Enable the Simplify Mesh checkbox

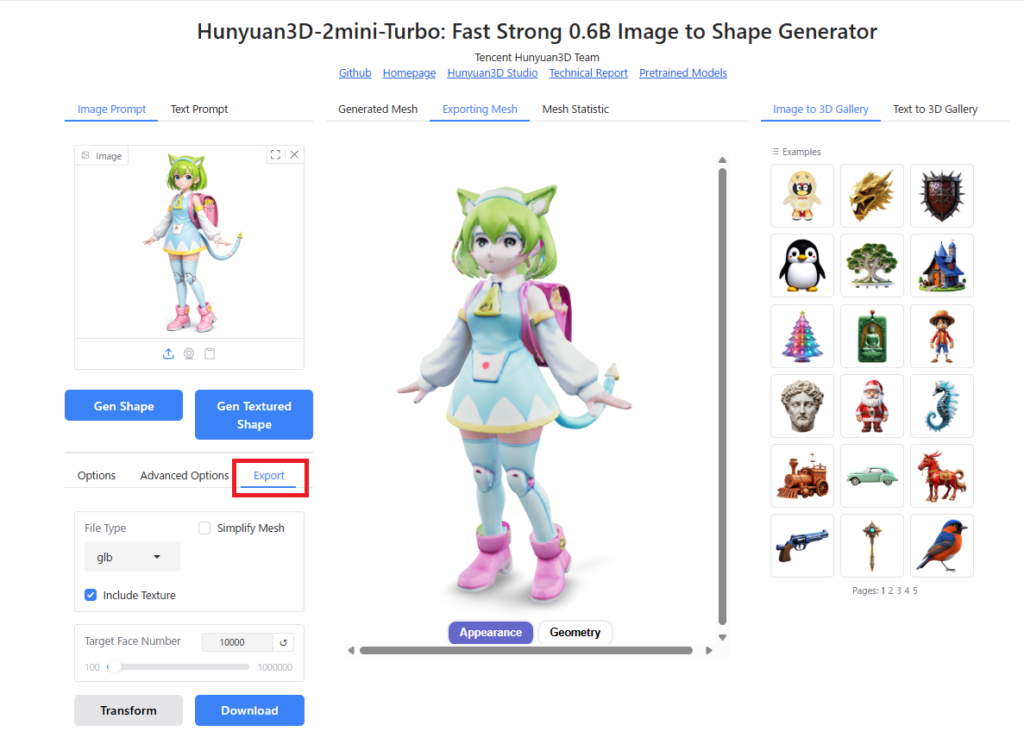[x=205, y=528]
